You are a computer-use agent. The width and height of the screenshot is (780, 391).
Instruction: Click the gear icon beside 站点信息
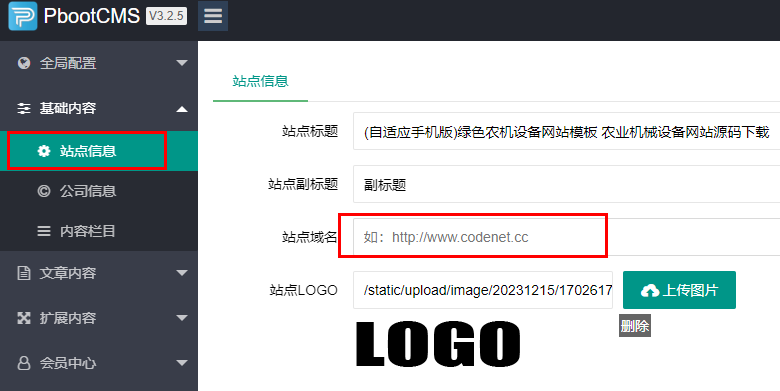44,151
